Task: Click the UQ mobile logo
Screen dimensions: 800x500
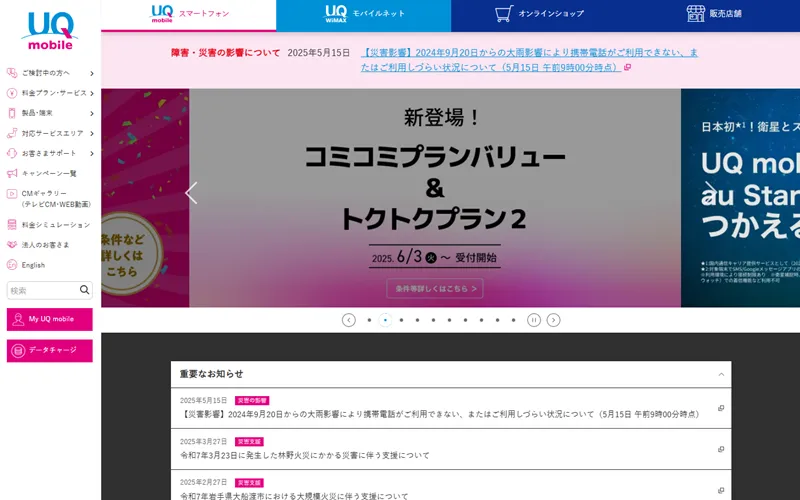Action: coord(50,31)
